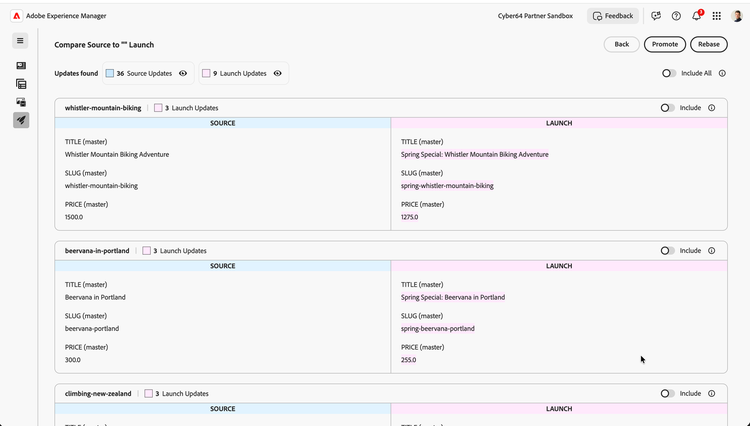The width and height of the screenshot is (750, 426).
Task: Toggle Include for beervana-in-portland
Action: coord(667,251)
